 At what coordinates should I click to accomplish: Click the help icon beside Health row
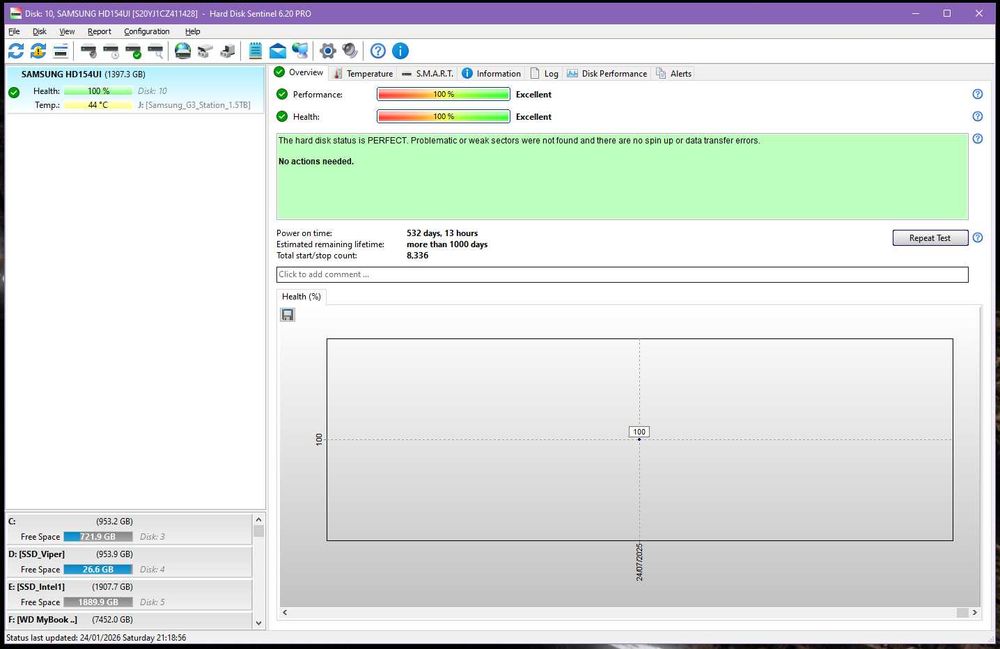978,117
